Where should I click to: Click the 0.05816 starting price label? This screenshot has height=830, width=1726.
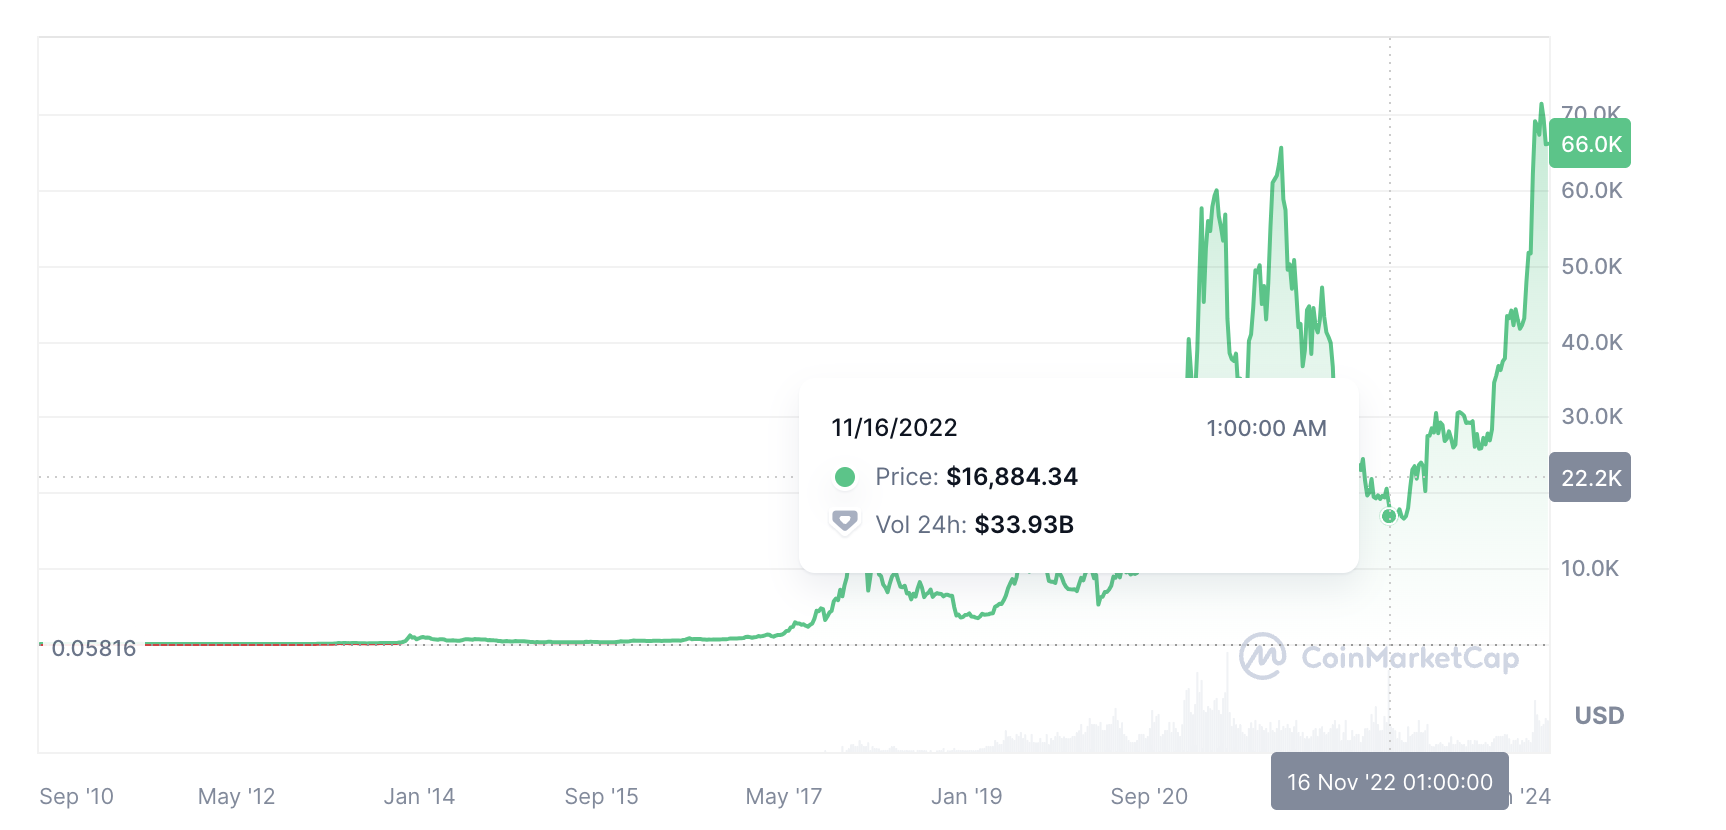93,648
